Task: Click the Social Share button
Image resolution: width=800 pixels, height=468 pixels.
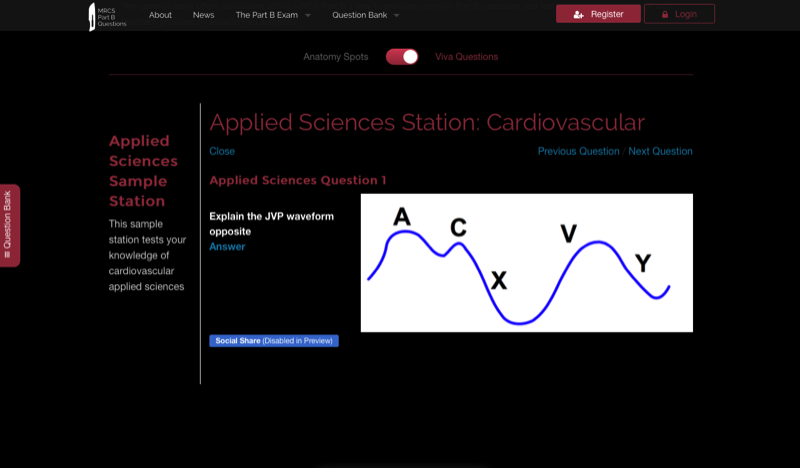Action: point(273,341)
